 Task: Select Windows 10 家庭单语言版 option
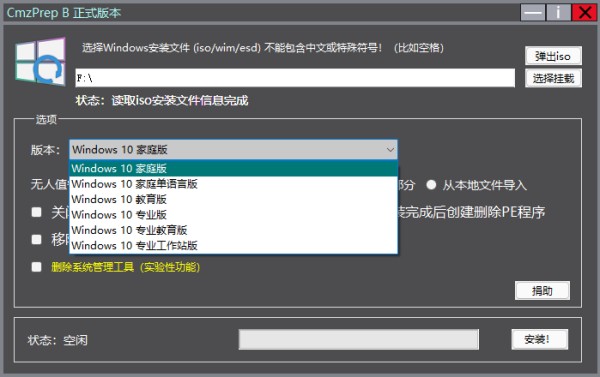pos(233,184)
